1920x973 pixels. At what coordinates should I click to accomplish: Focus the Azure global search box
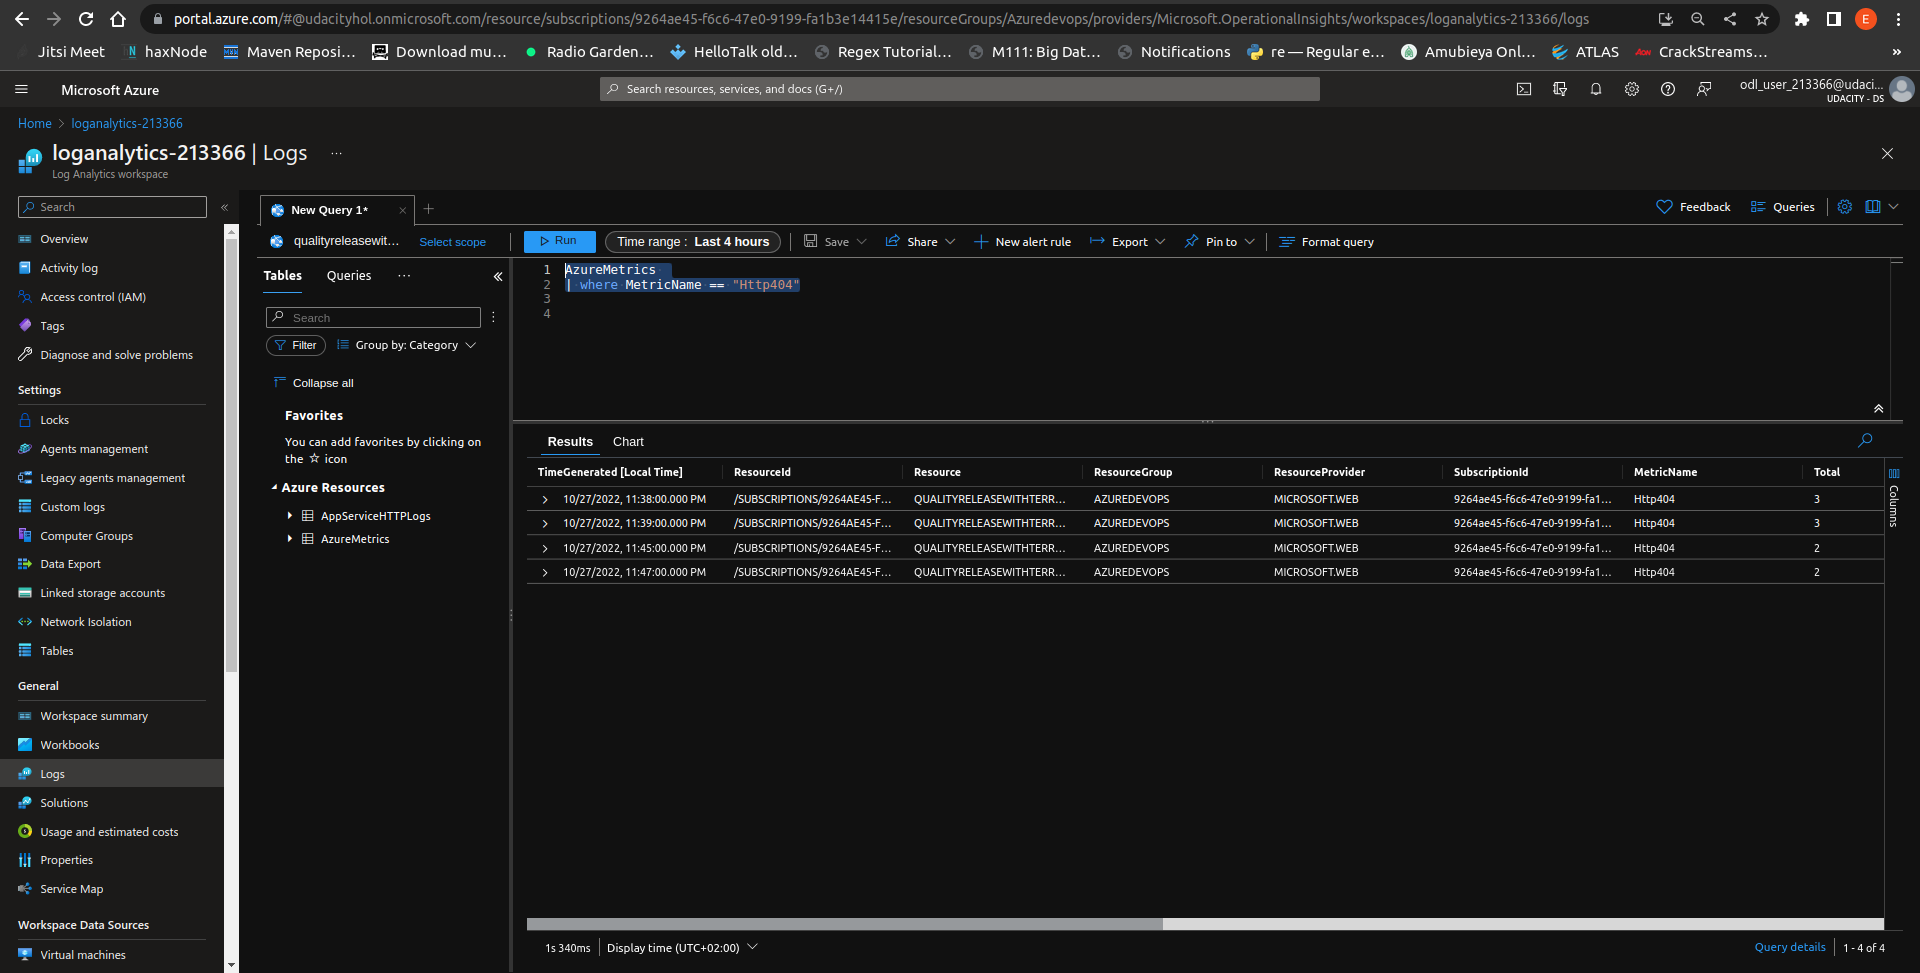coord(960,89)
